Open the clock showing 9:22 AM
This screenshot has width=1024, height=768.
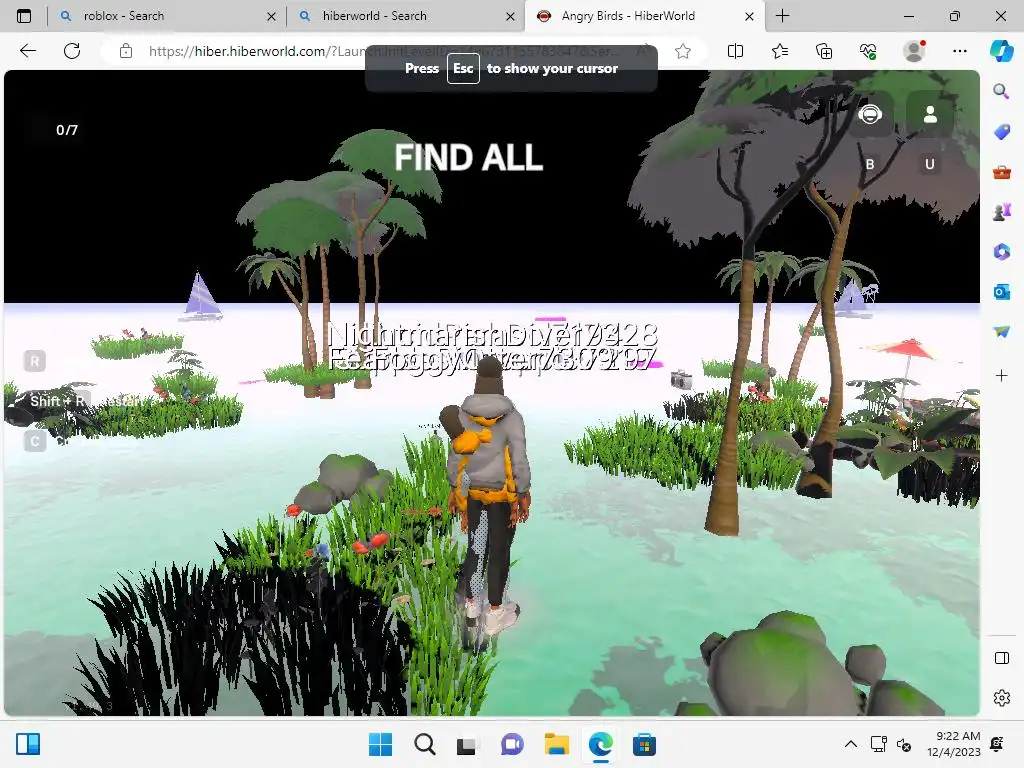click(953, 744)
